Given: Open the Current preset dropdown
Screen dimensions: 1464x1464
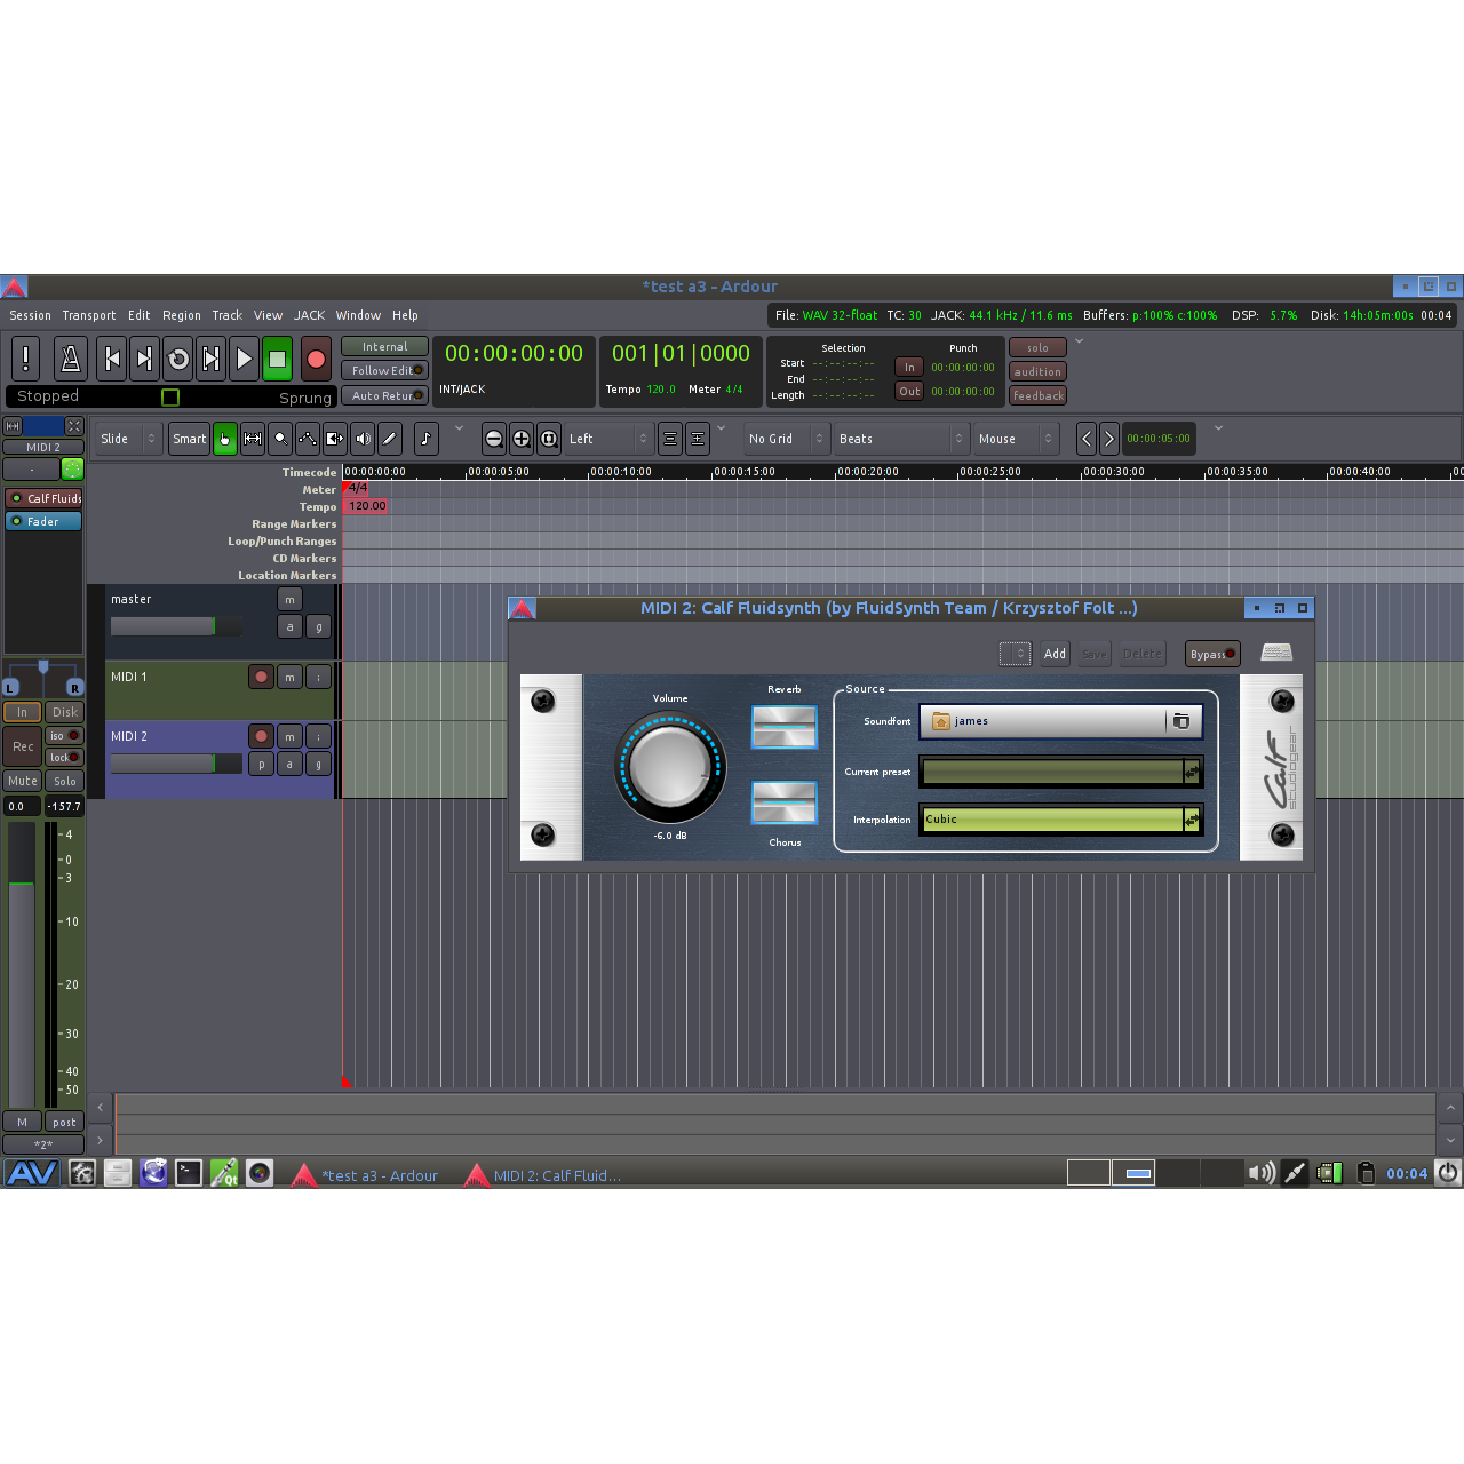Looking at the screenshot, I should (x=1061, y=772).
